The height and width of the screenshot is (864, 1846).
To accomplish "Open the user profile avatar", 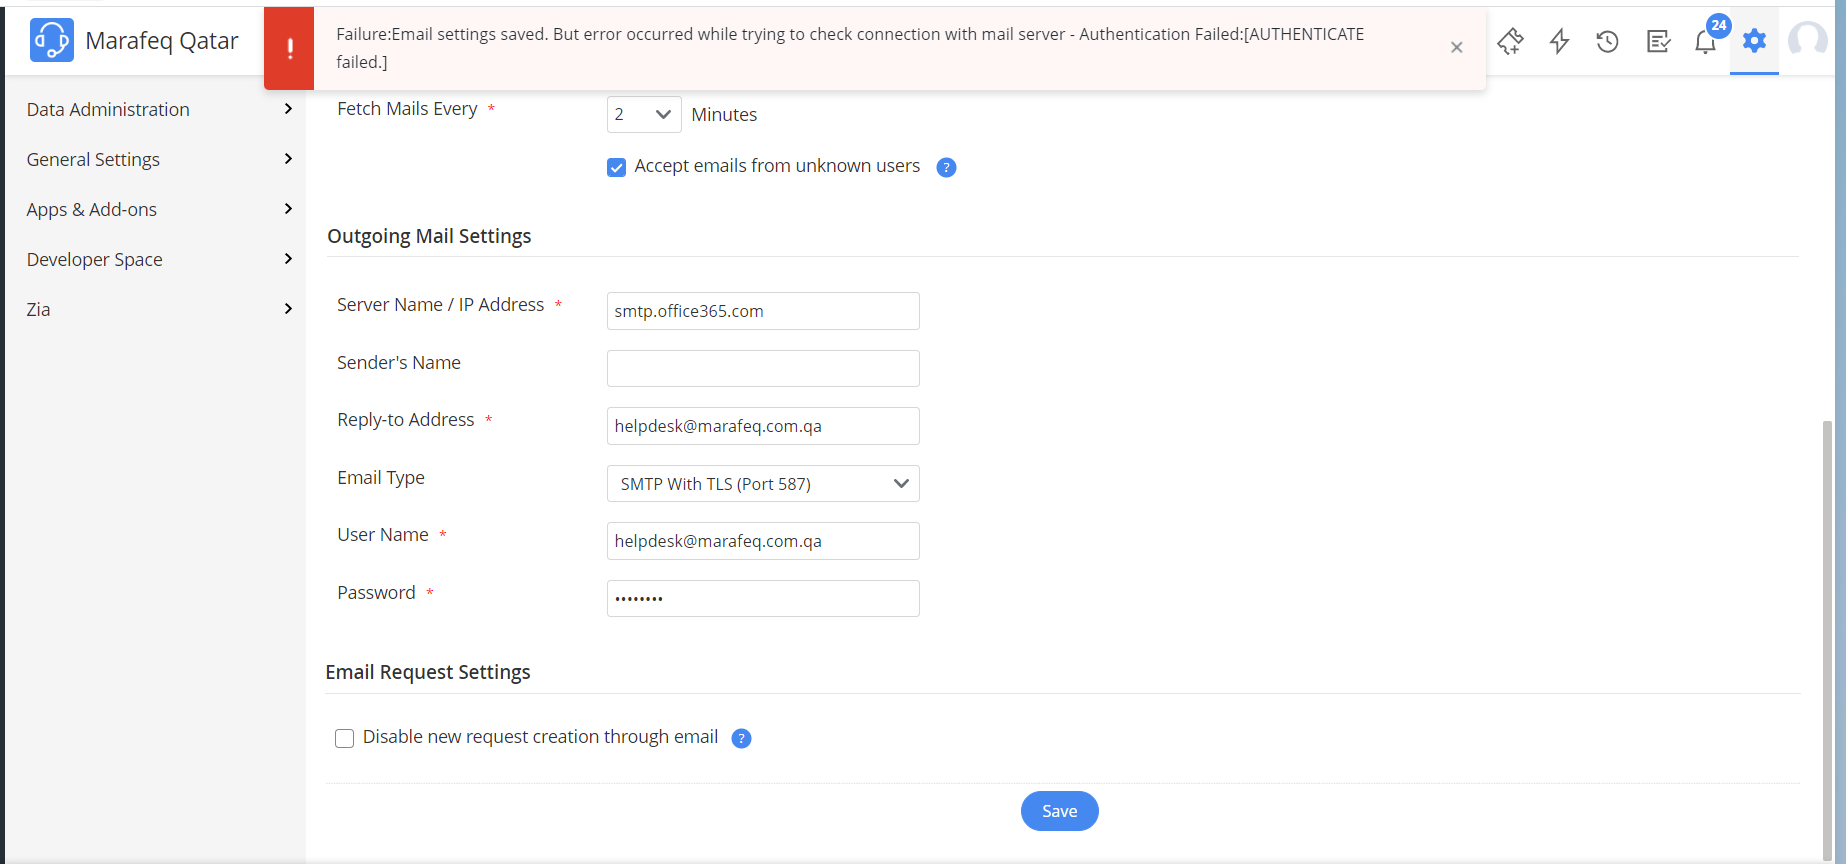I will (1808, 41).
